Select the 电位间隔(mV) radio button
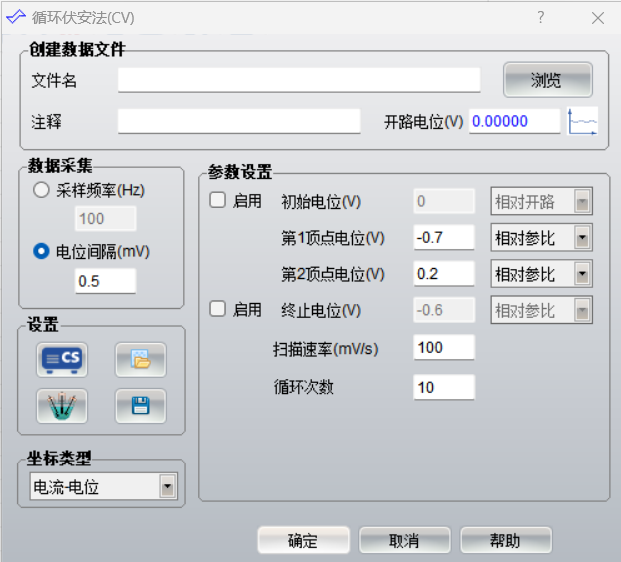This screenshot has height=562, width=621. point(41,251)
